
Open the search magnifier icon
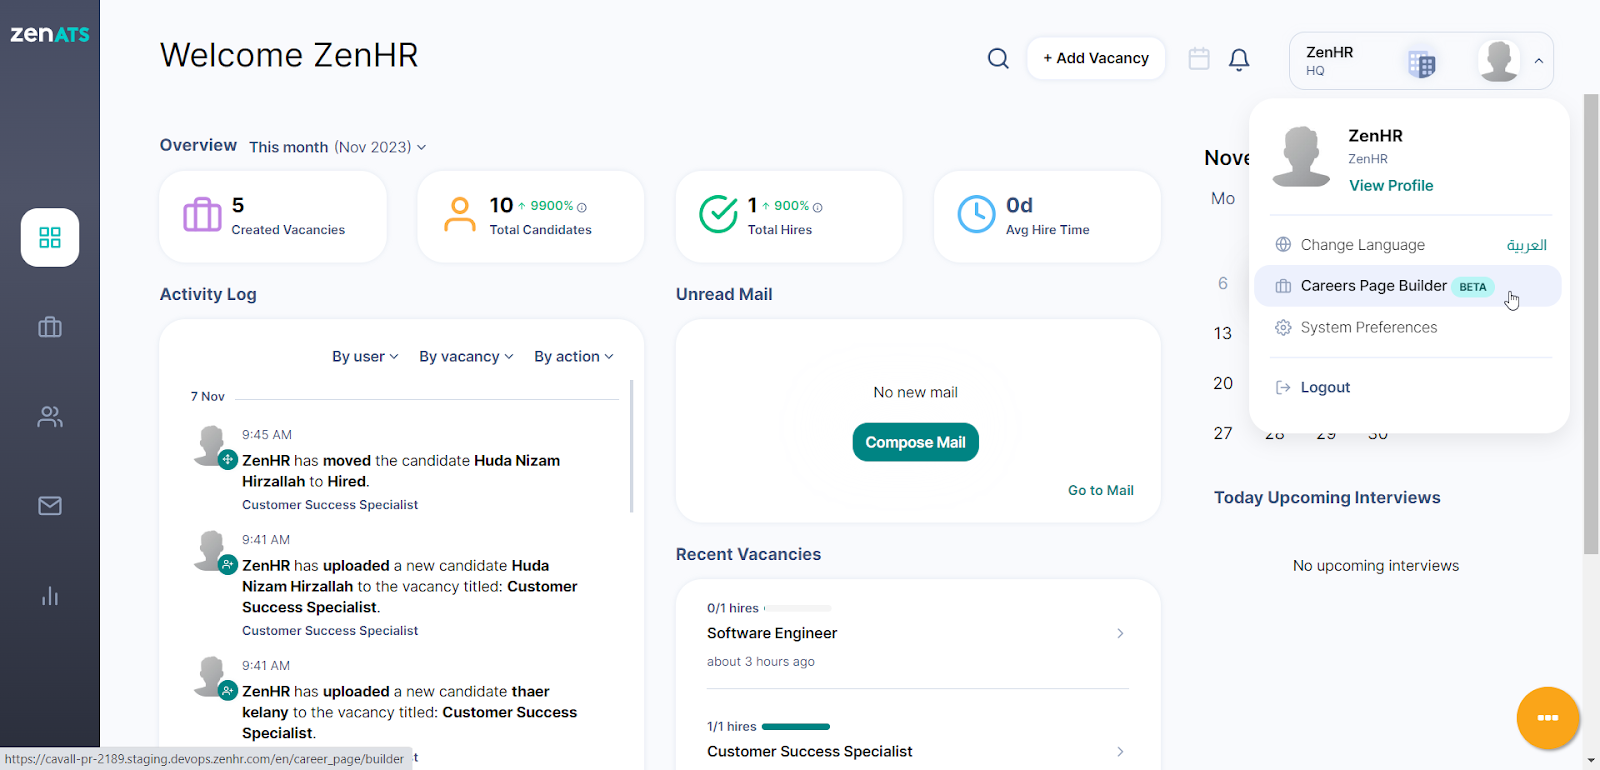998,59
